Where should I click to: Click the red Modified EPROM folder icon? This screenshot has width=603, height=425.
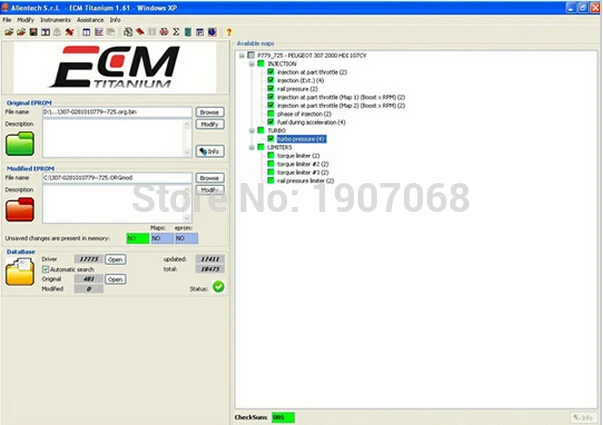tap(20, 209)
